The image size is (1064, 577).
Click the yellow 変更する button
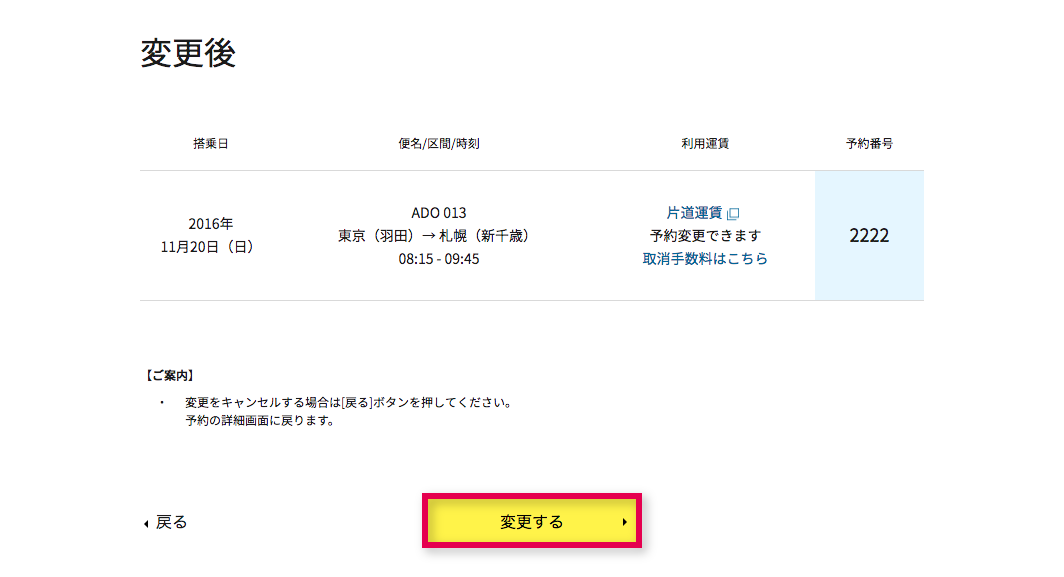[532, 521]
